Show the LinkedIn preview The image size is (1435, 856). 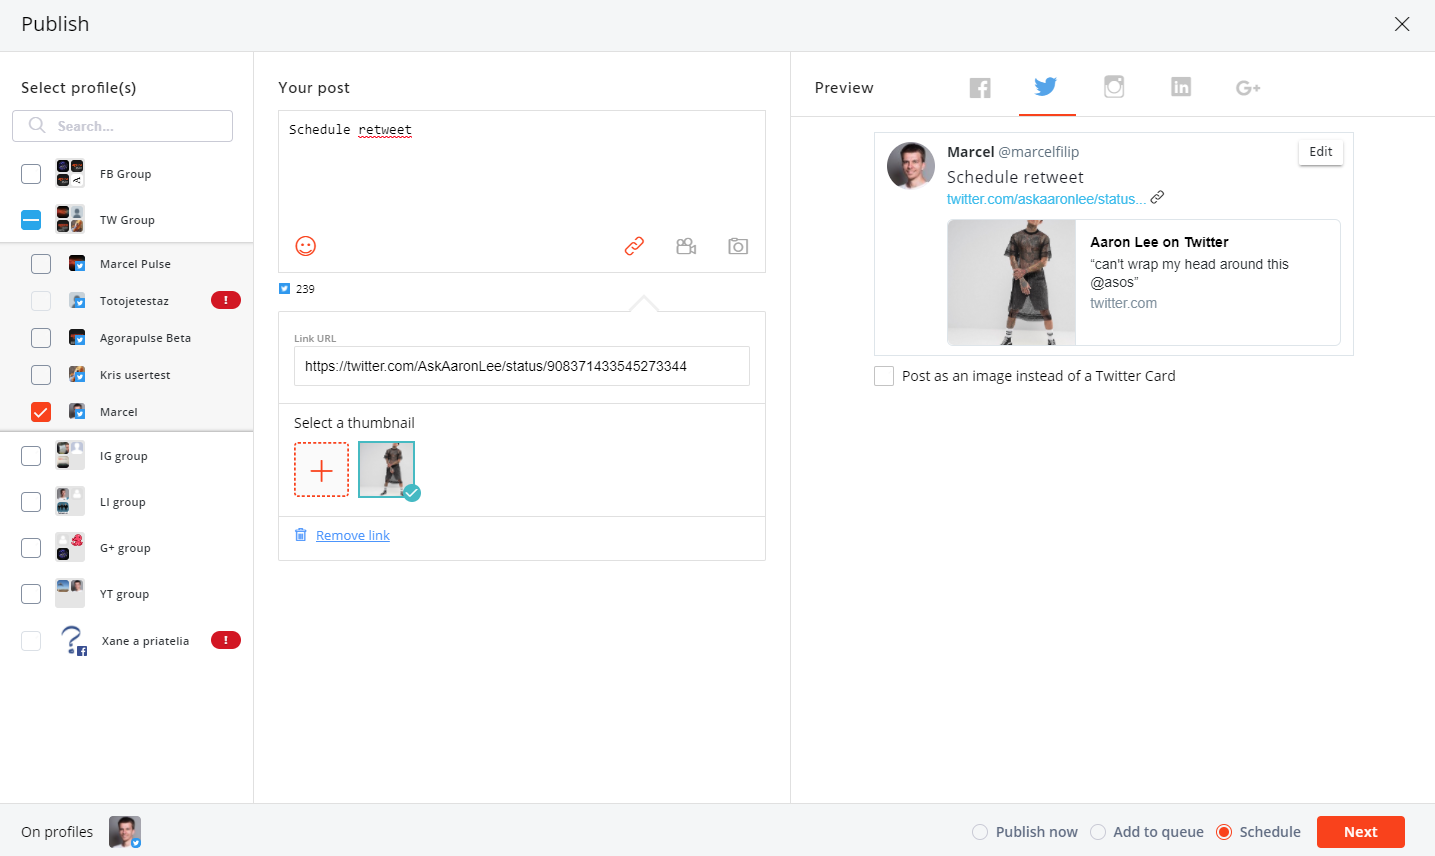(1181, 87)
